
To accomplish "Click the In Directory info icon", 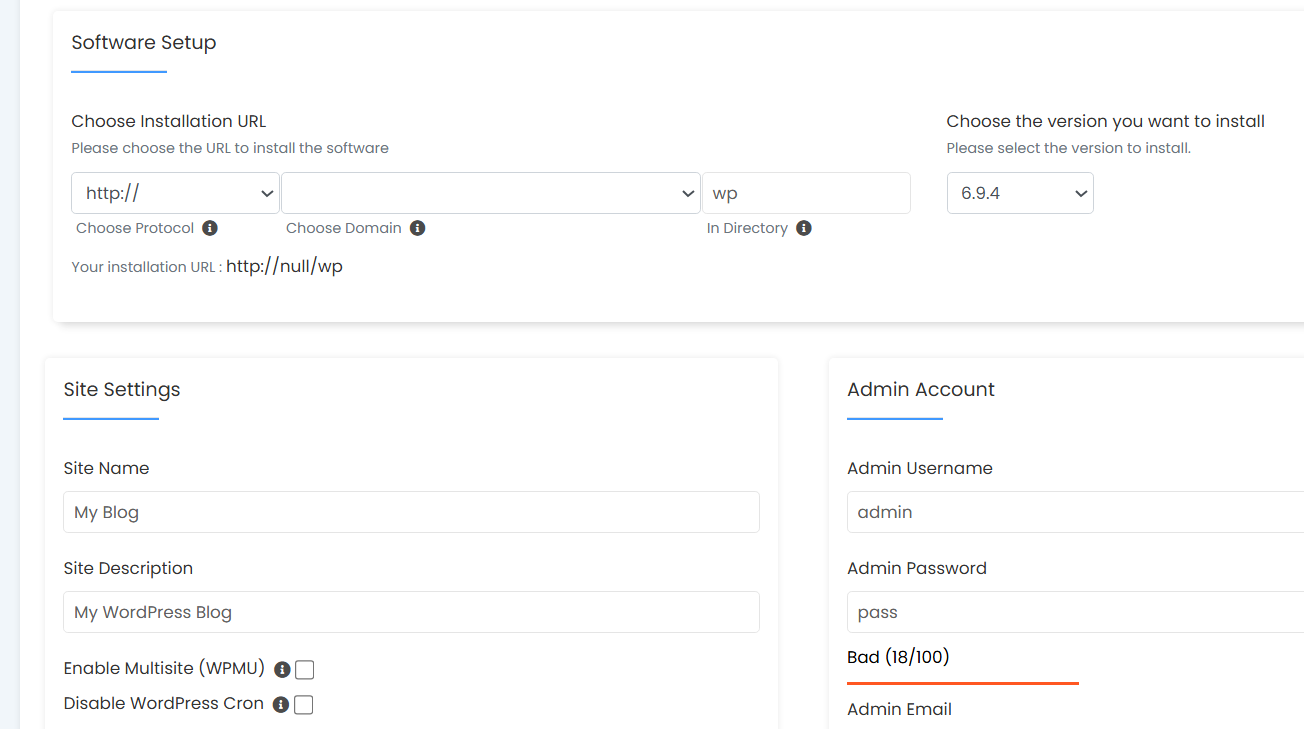I will click(804, 228).
